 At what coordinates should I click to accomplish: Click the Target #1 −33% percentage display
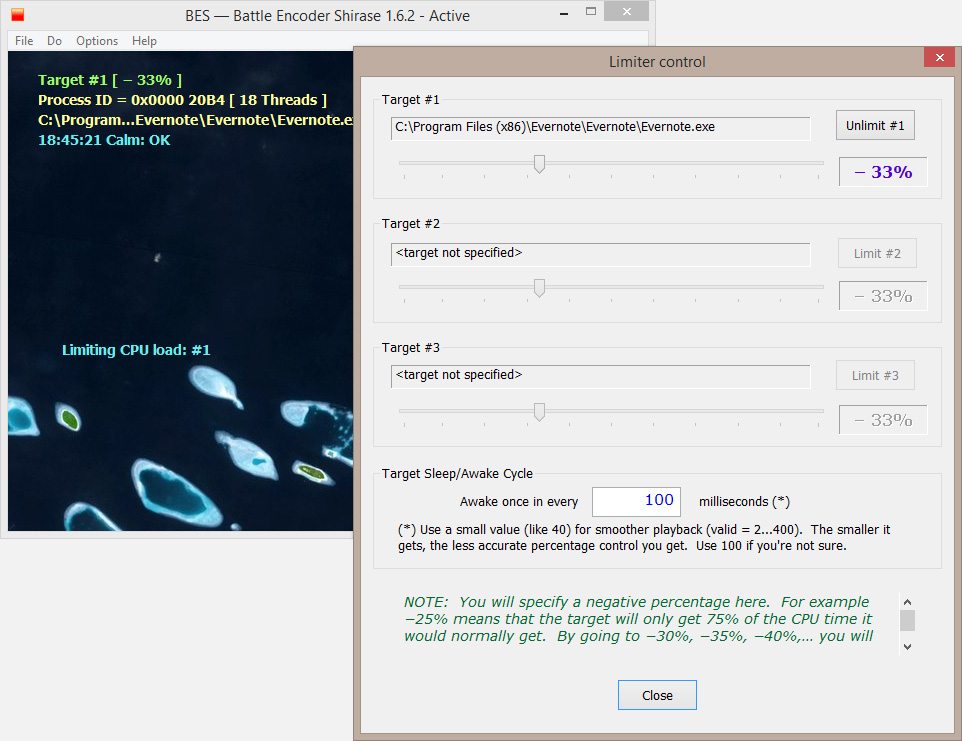[883, 172]
